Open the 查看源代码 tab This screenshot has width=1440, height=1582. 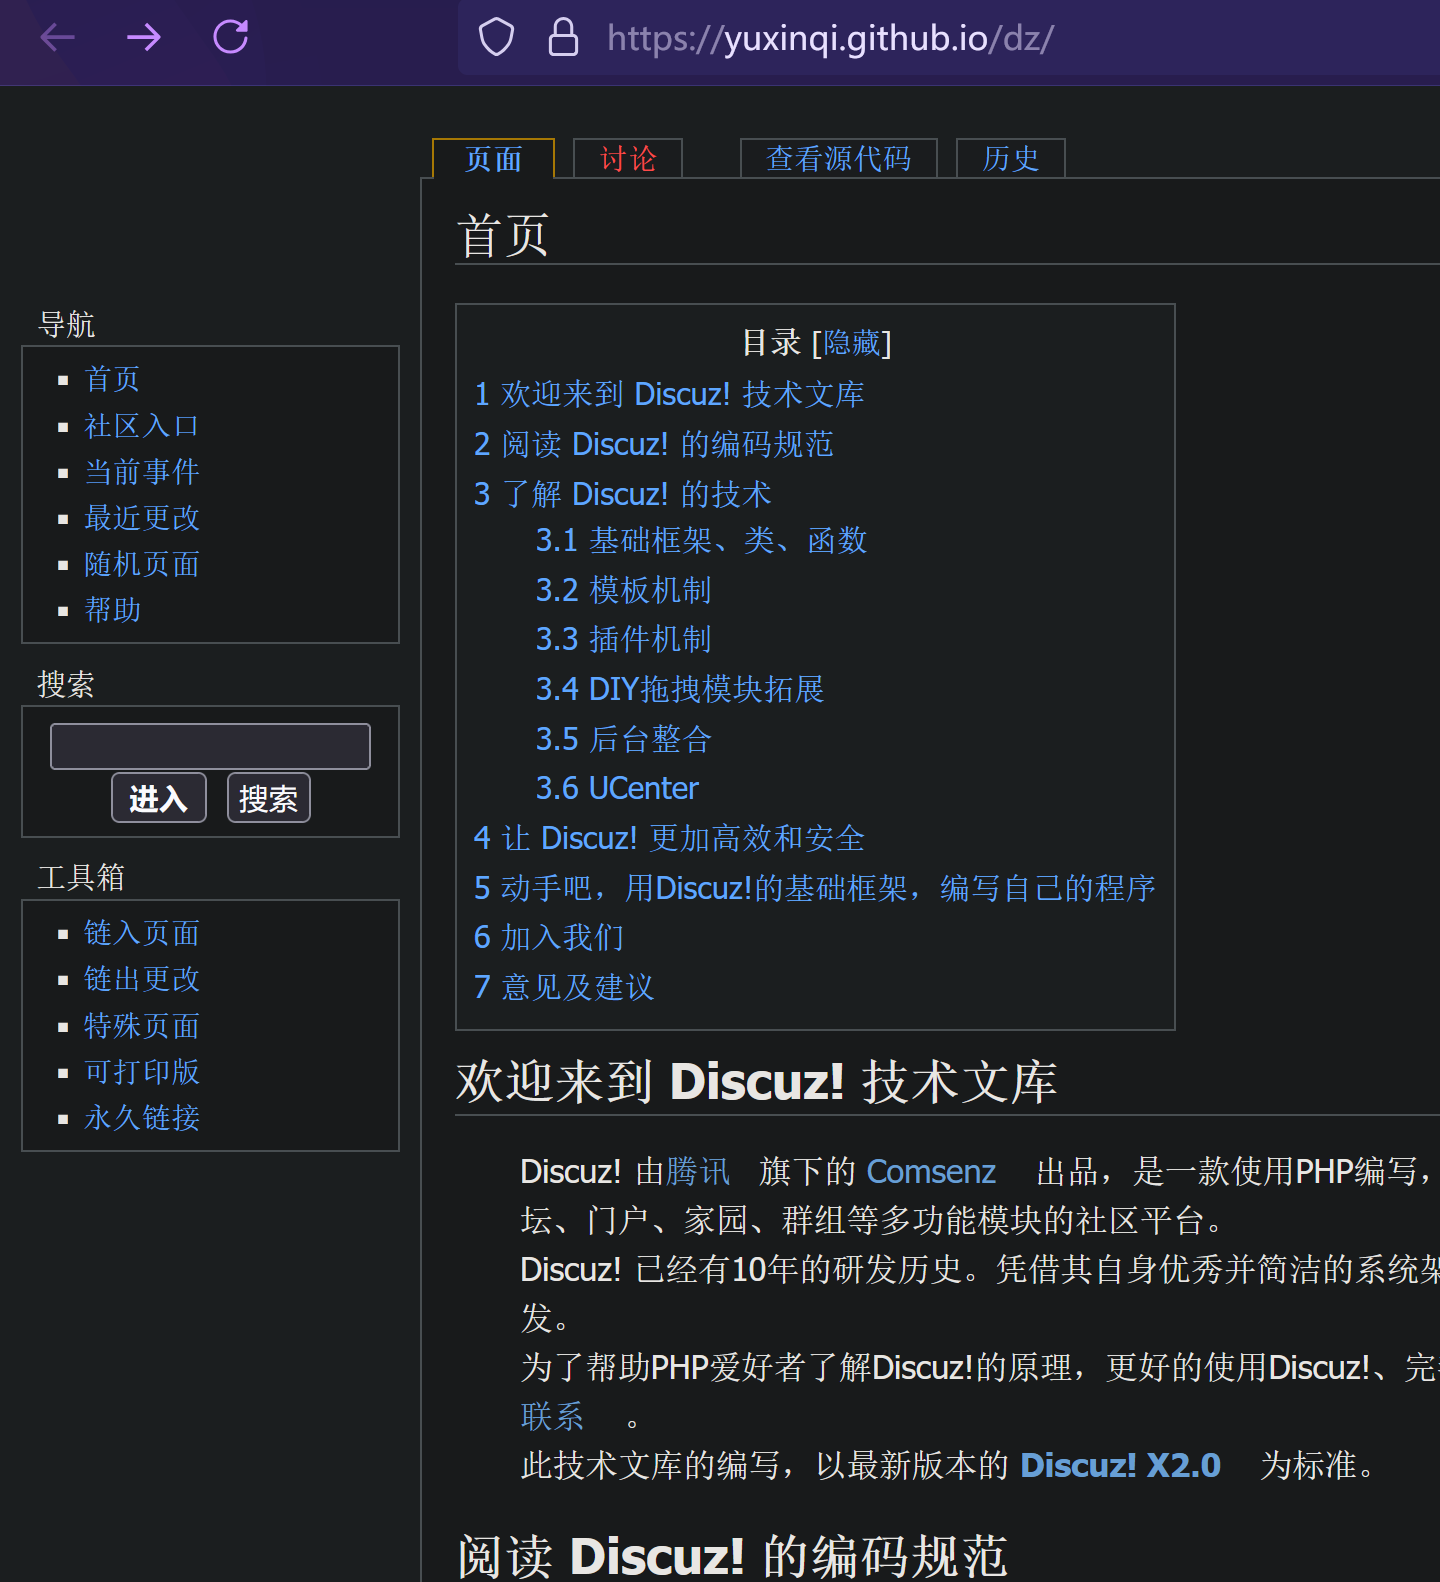(838, 159)
